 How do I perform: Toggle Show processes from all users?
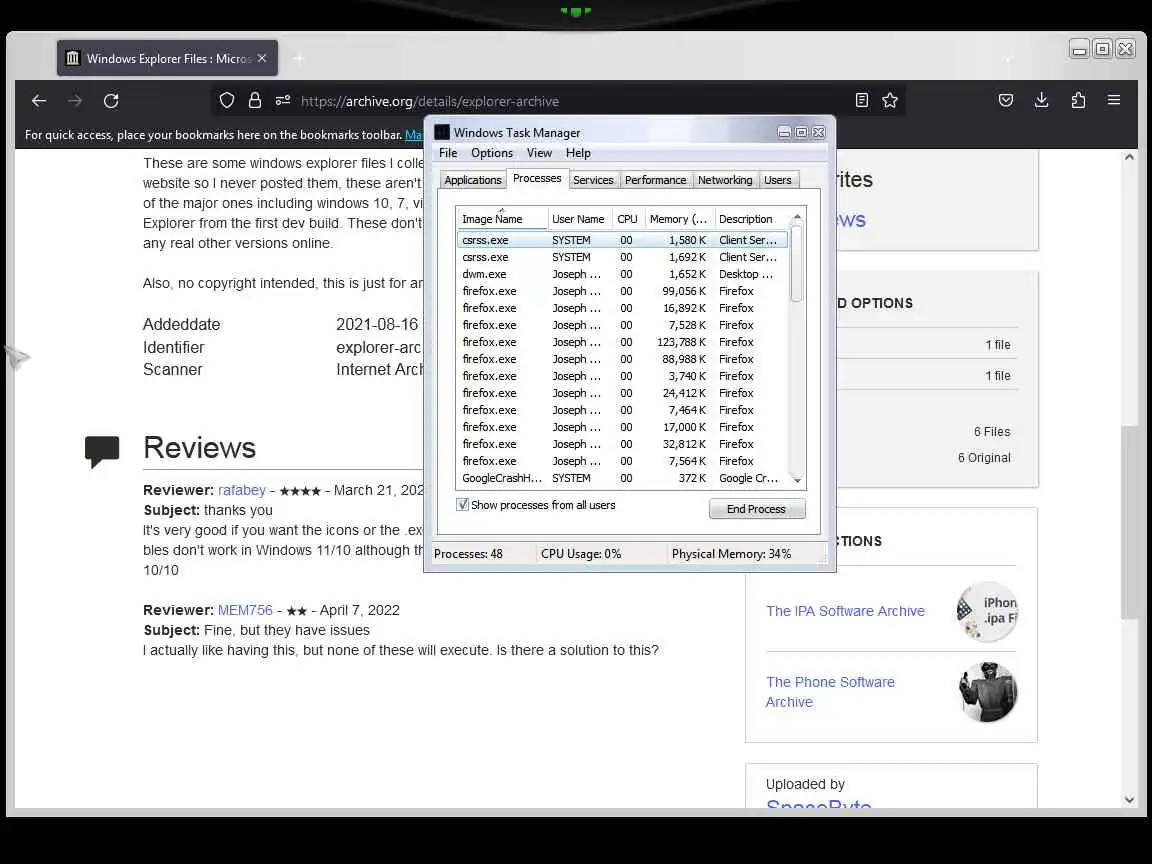(x=462, y=505)
